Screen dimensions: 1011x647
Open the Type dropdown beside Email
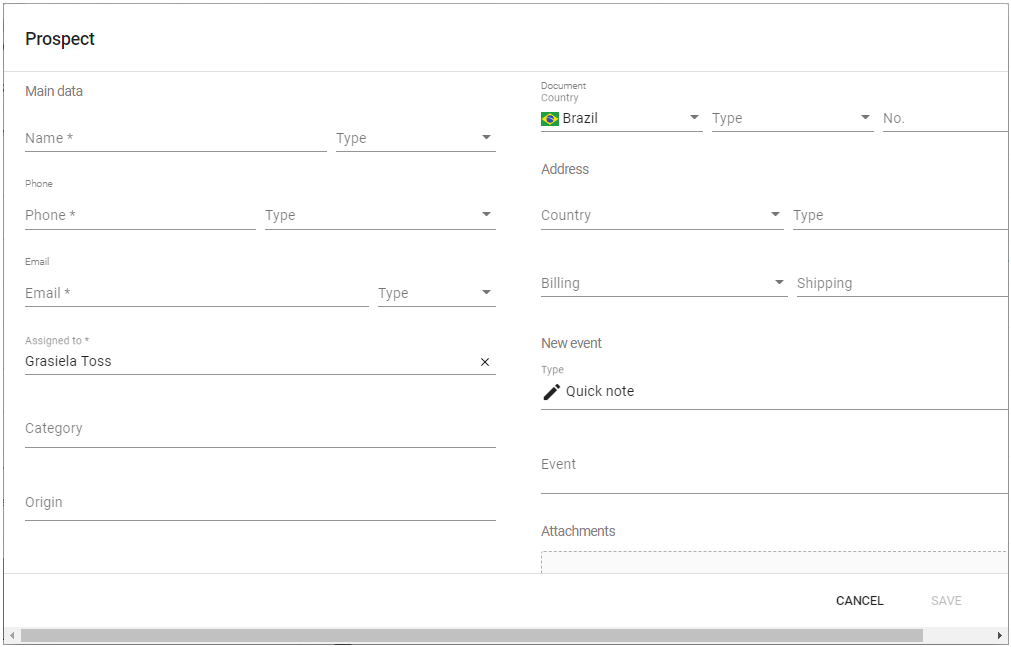coord(437,294)
